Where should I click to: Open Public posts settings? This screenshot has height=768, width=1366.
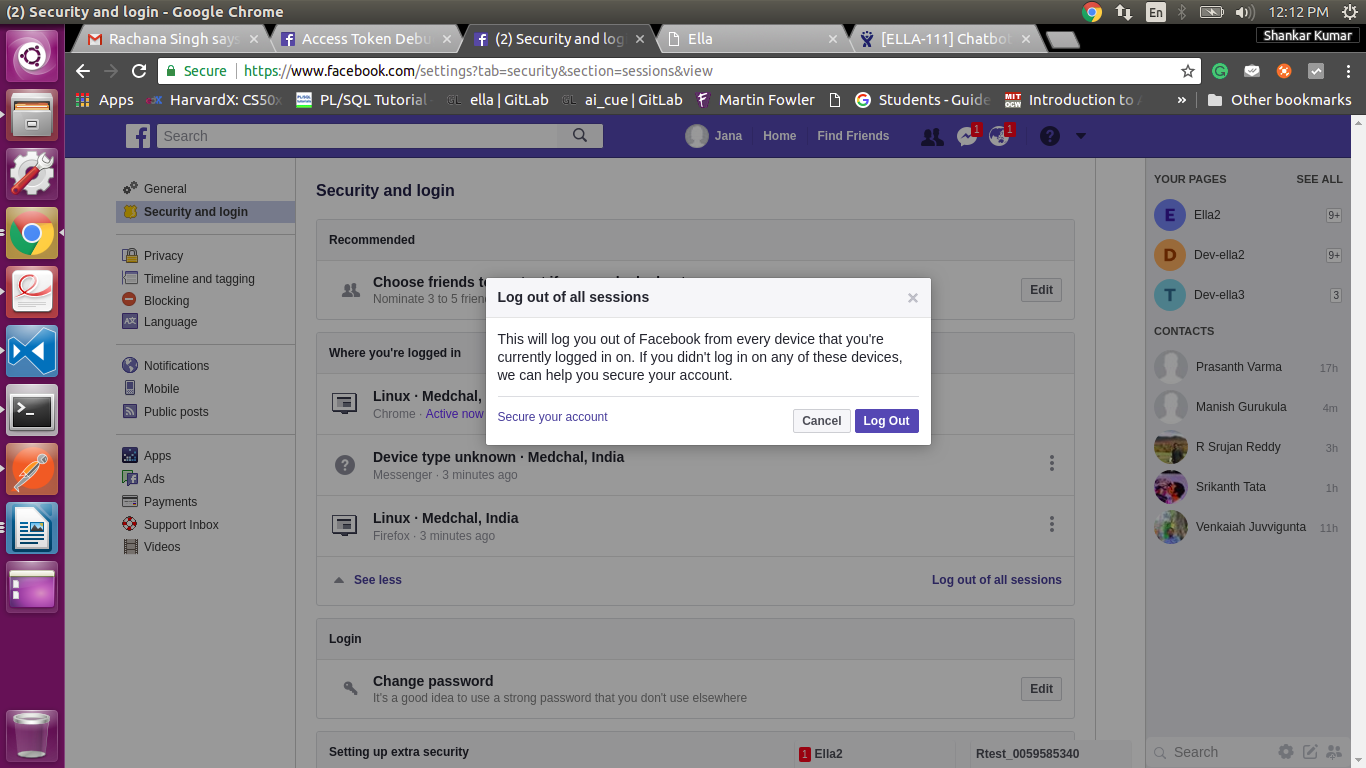pos(176,412)
